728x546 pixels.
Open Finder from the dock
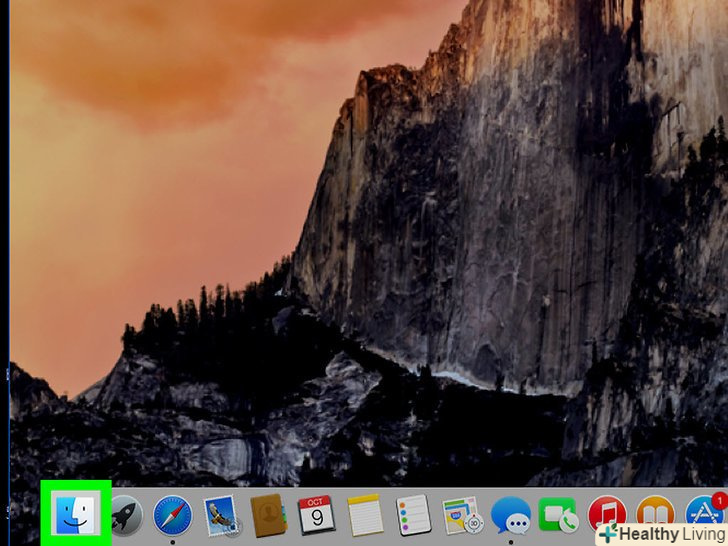pos(77,515)
